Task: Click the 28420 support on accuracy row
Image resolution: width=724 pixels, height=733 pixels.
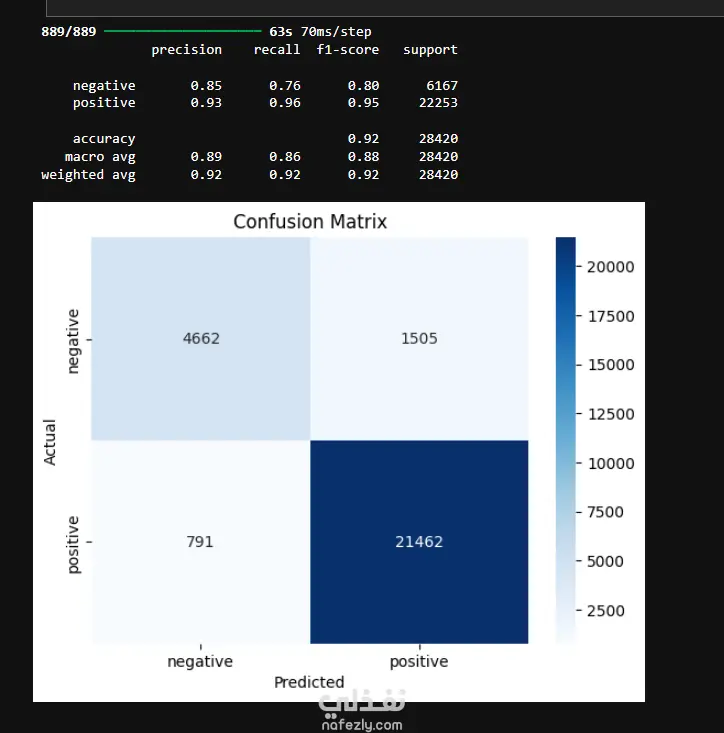Action: [x=438, y=138]
